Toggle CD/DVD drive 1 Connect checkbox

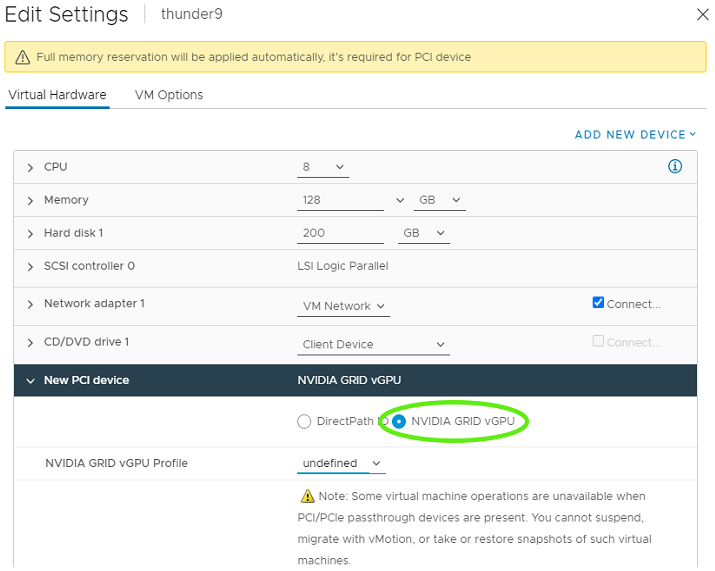[598, 341]
